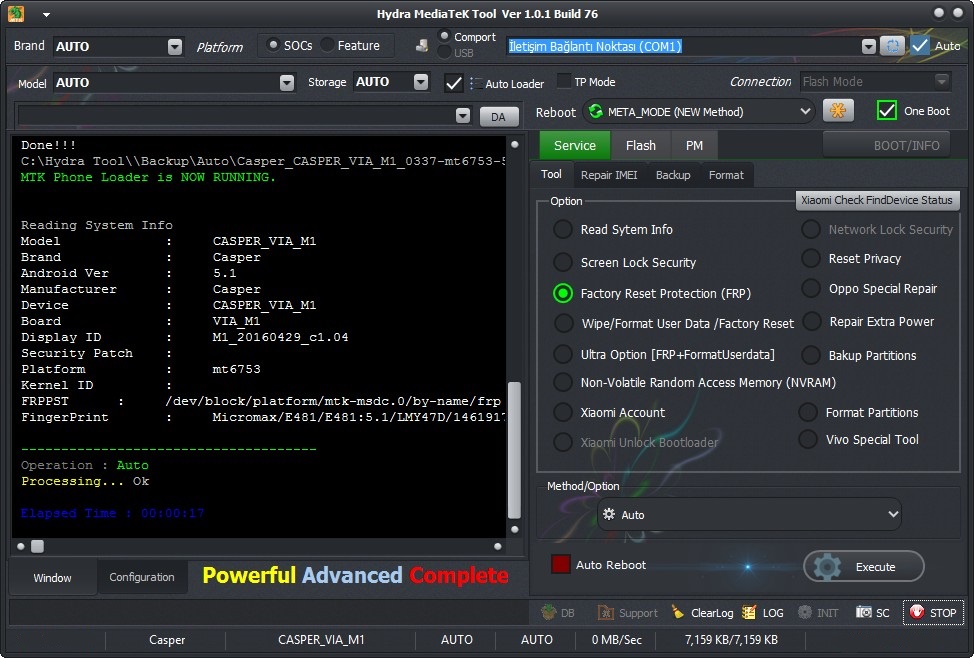Click the DA file path input field

[x=244, y=116]
